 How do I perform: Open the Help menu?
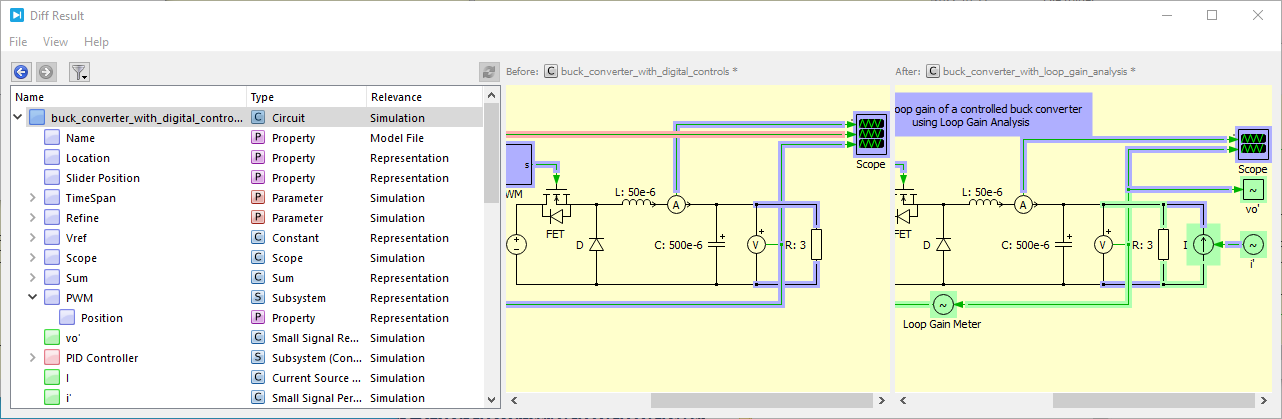point(96,42)
